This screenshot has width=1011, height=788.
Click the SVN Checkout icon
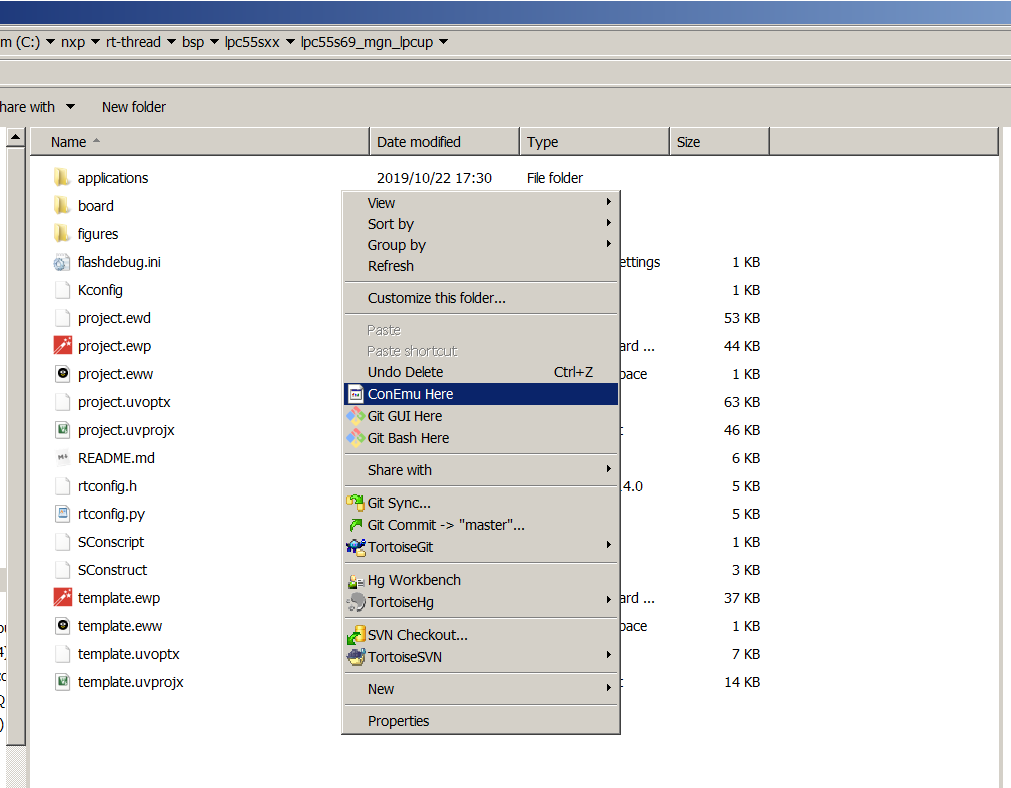[355, 635]
